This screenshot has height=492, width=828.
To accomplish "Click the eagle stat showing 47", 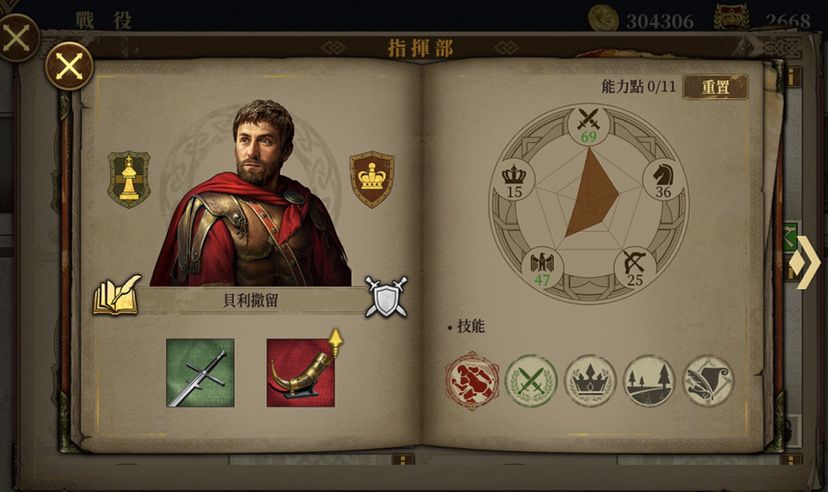I will point(542,268).
